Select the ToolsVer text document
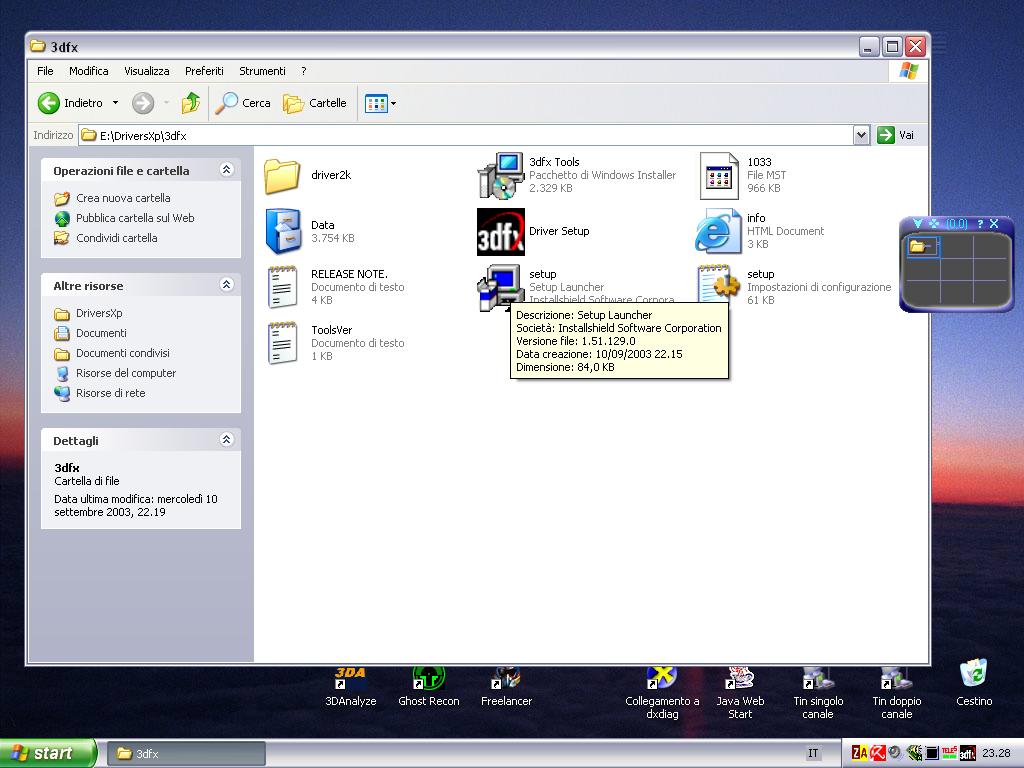 (283, 344)
